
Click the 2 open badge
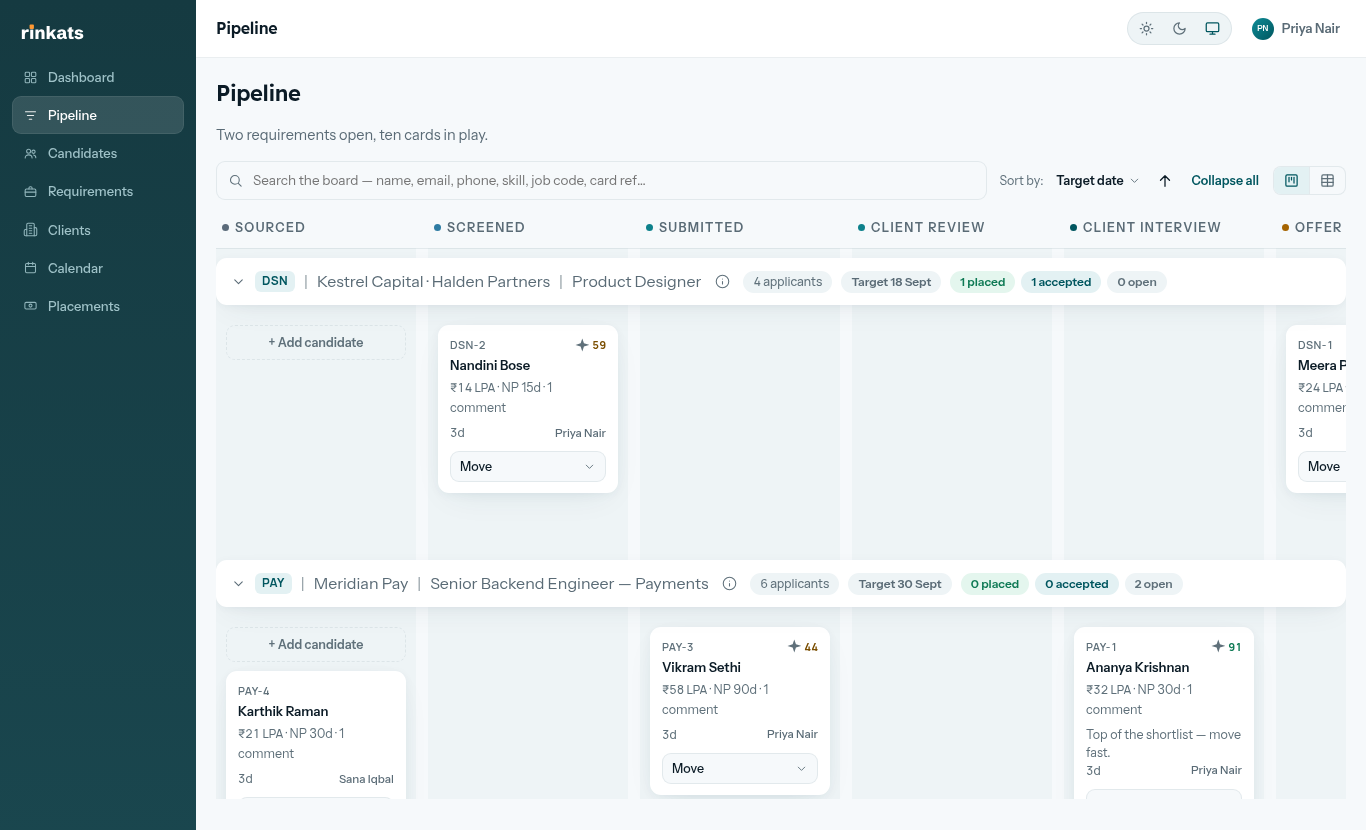pos(1153,584)
